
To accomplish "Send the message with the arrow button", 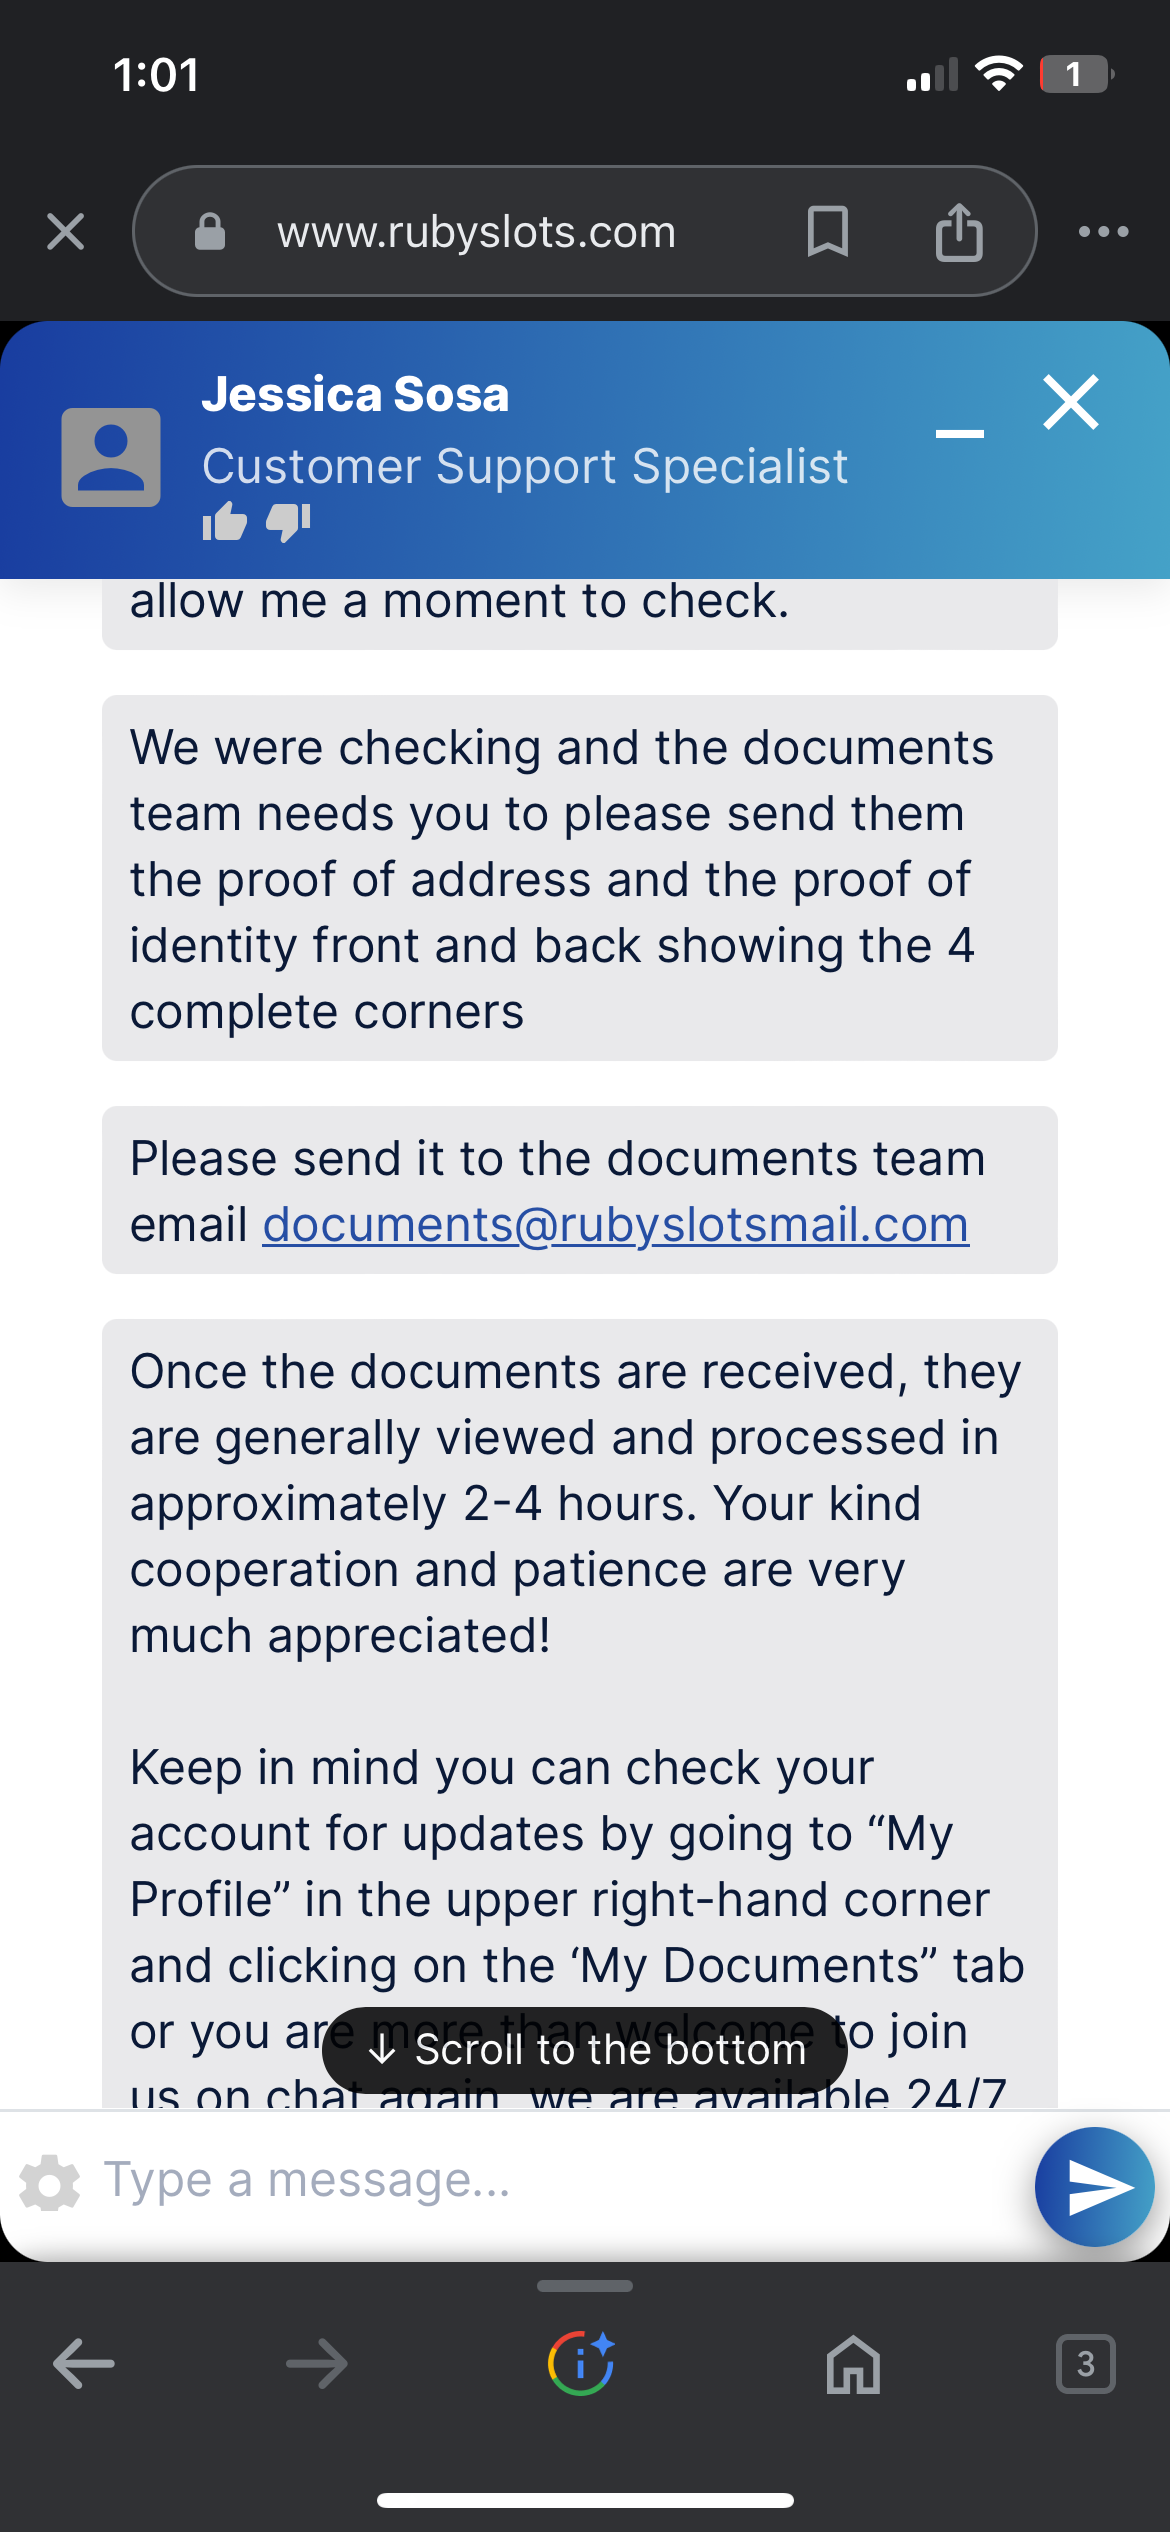I will [x=1095, y=2187].
